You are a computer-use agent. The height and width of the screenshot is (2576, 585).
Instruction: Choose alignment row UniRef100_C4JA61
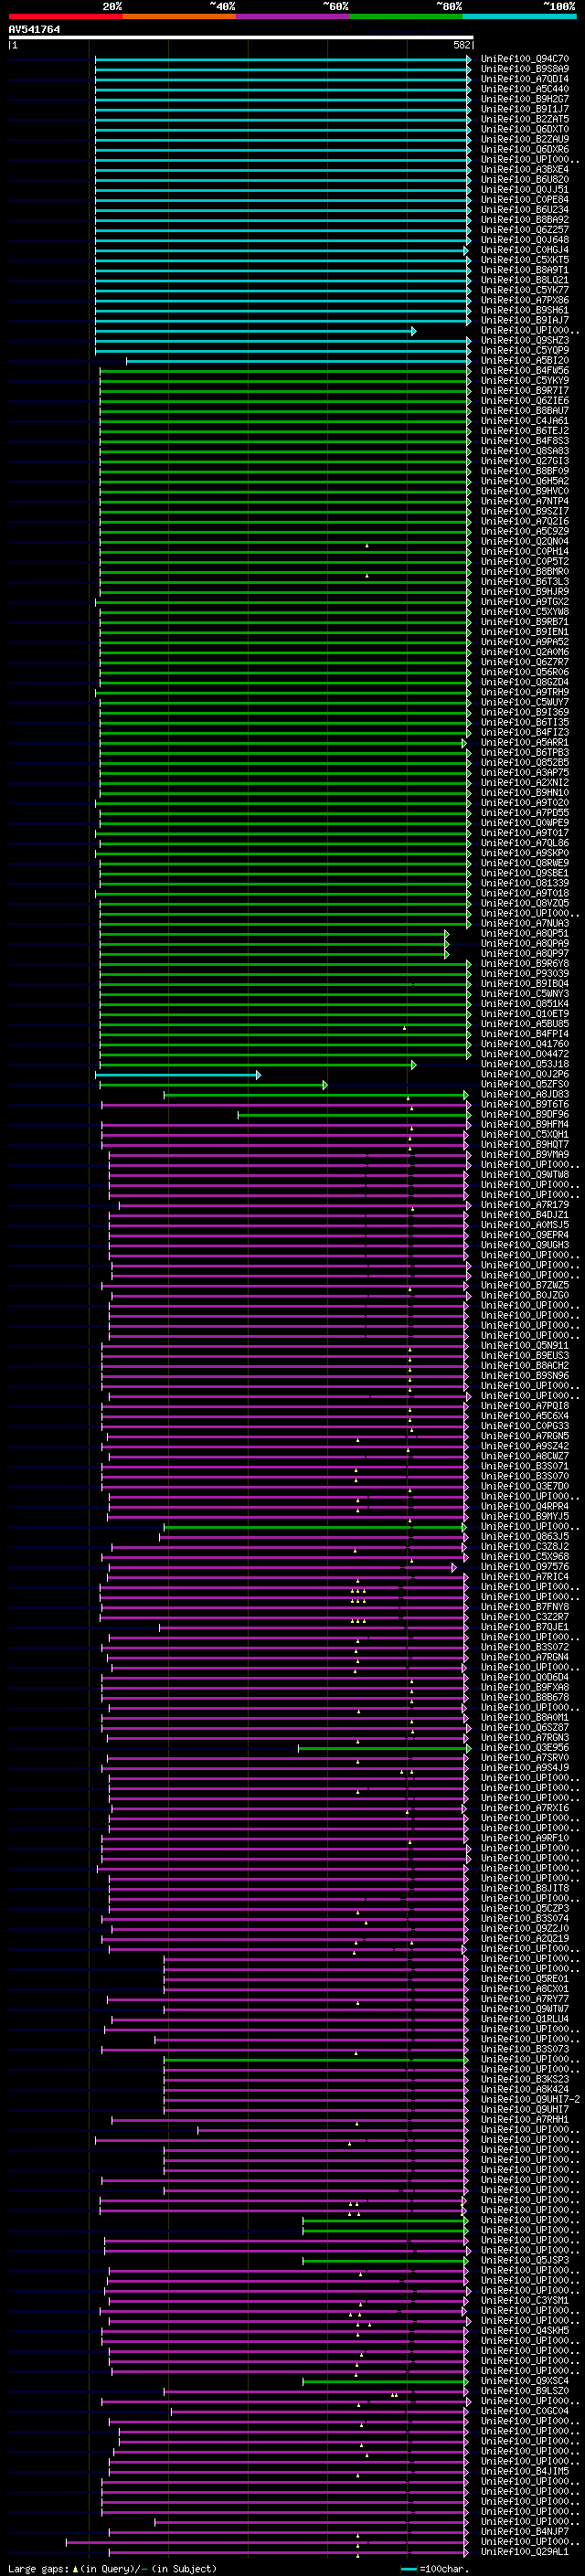tap(525, 421)
